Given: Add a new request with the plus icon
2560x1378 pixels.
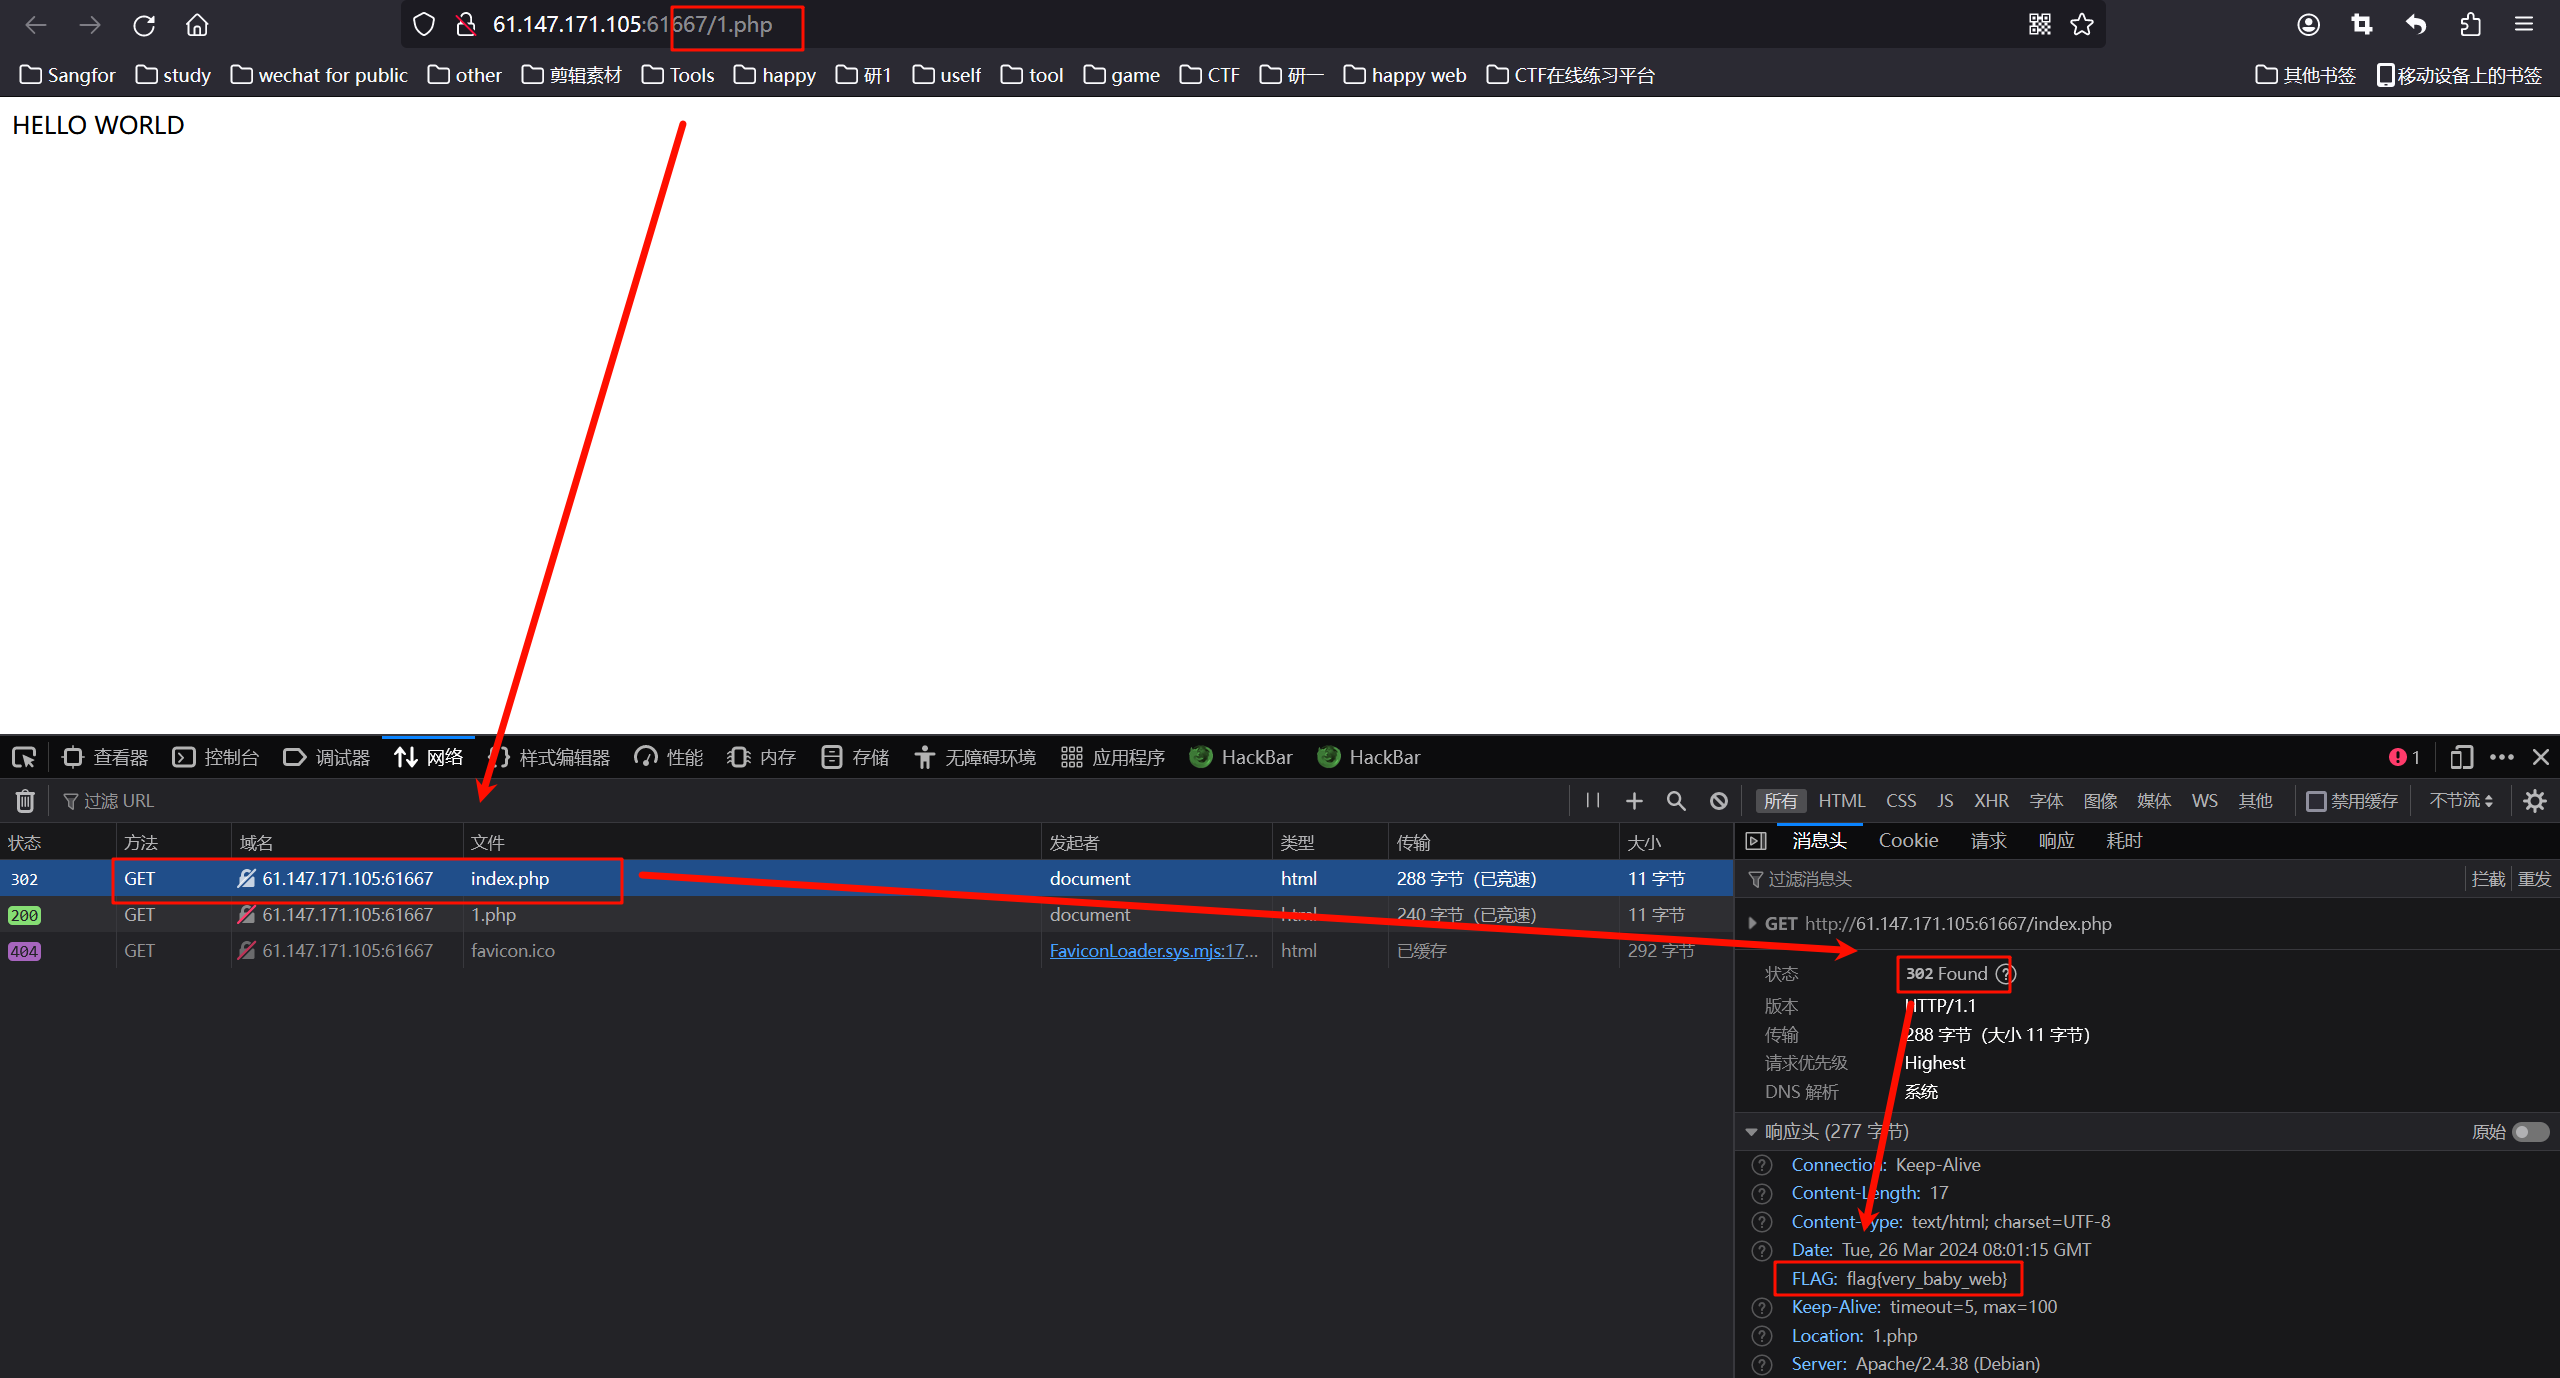Looking at the screenshot, I should (1634, 801).
